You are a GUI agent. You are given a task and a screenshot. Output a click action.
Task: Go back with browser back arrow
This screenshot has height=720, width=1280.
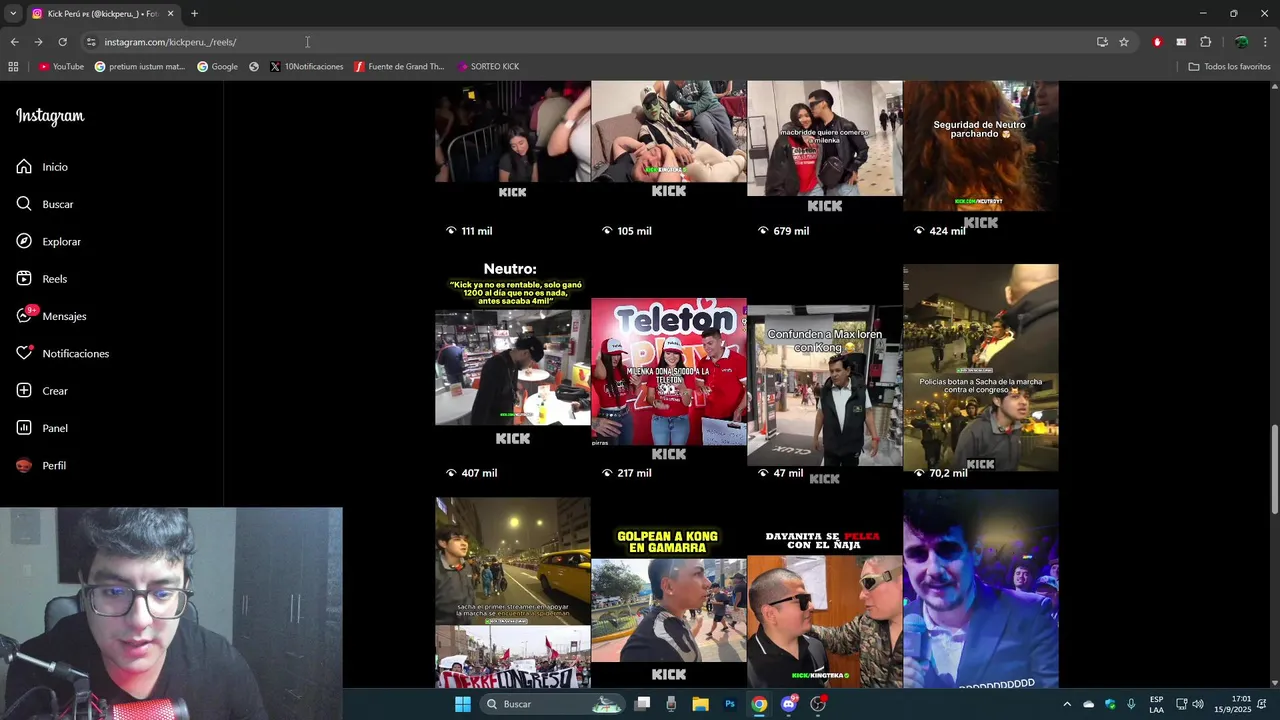(x=14, y=42)
